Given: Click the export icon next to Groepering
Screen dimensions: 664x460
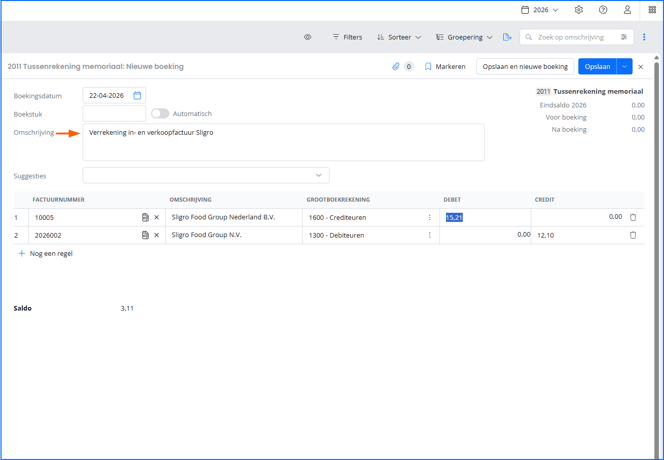Looking at the screenshot, I should [x=507, y=37].
